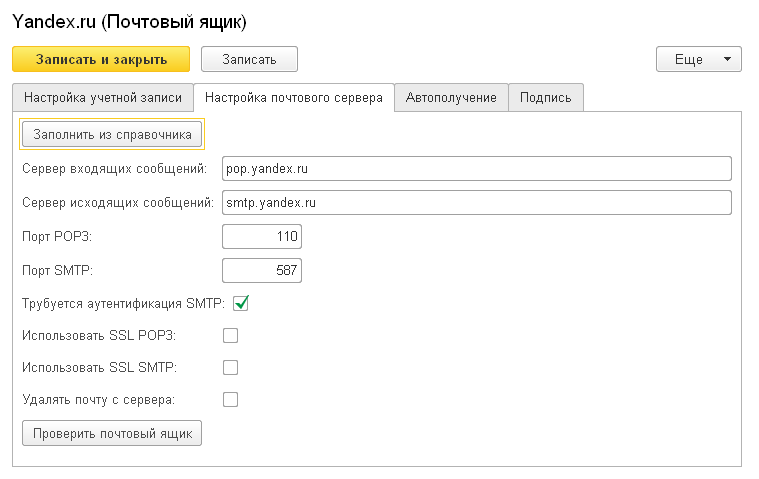Click the Записать и закрыть button
The height and width of the screenshot is (479, 759).
(101, 59)
